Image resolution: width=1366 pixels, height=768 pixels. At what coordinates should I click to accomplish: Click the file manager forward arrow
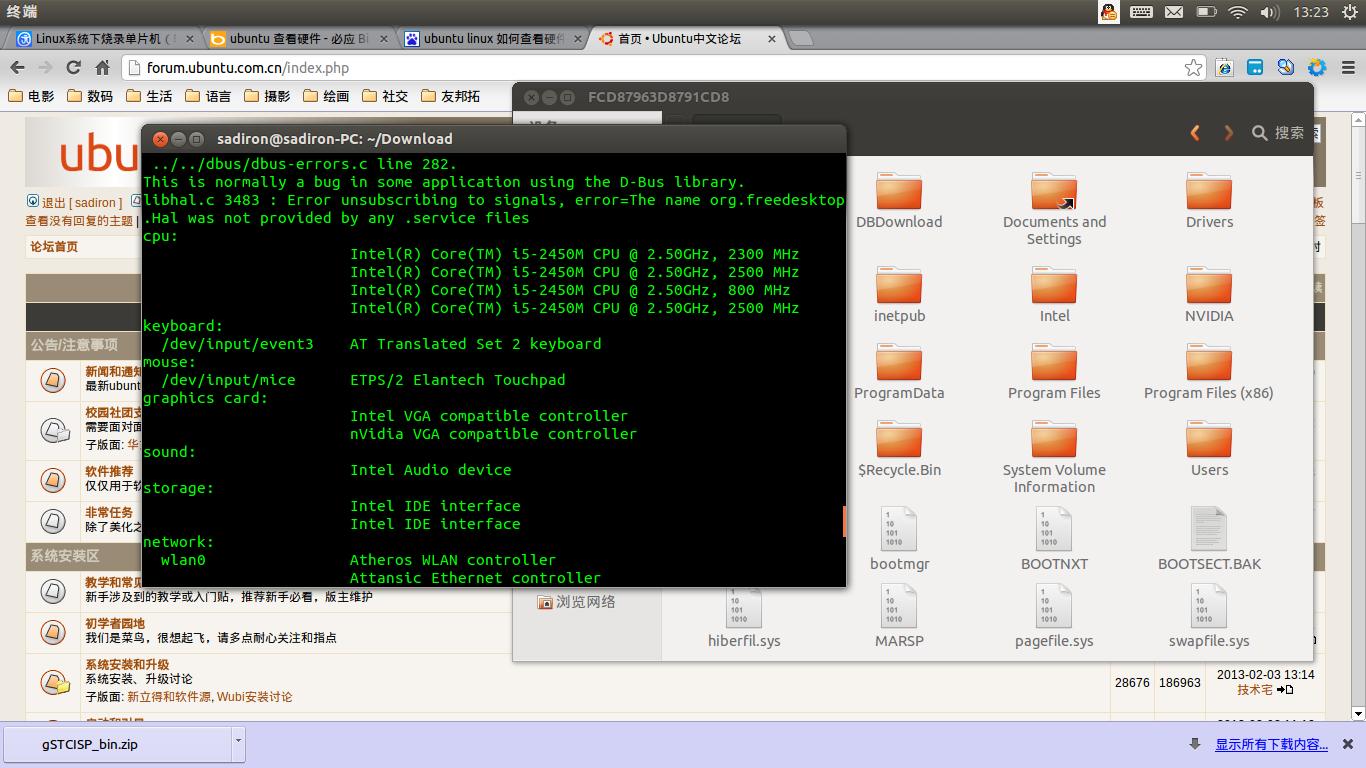click(1228, 132)
